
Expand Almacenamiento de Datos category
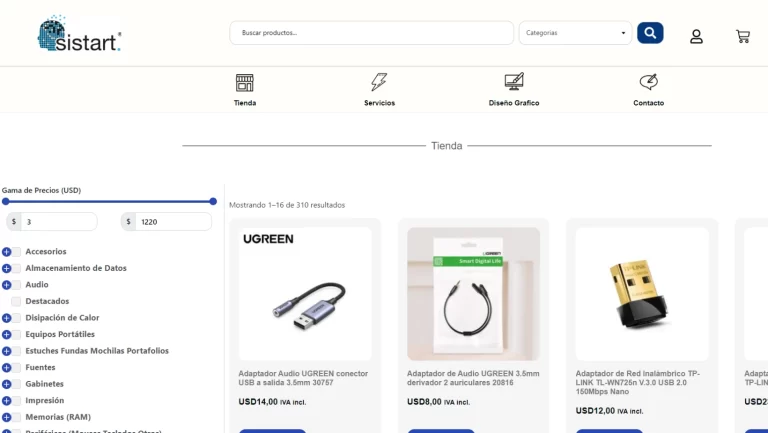click(6, 268)
